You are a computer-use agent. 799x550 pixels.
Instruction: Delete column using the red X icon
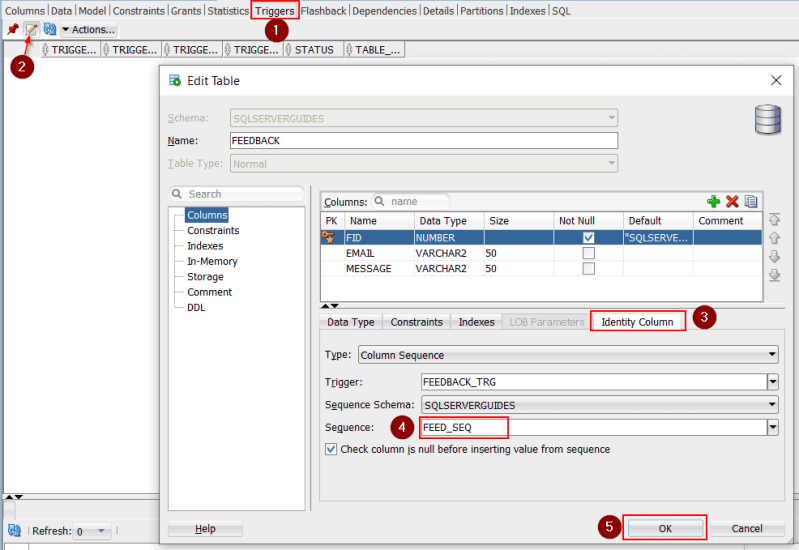click(732, 201)
